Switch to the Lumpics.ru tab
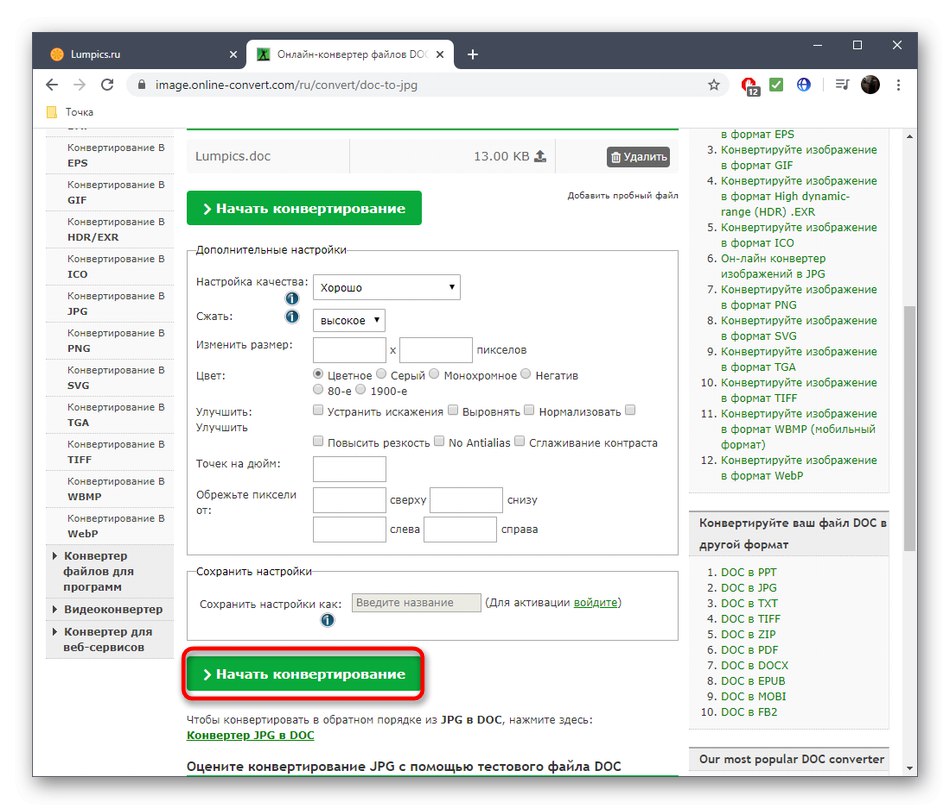Image resolution: width=950 pixels, height=809 pixels. pos(144,55)
